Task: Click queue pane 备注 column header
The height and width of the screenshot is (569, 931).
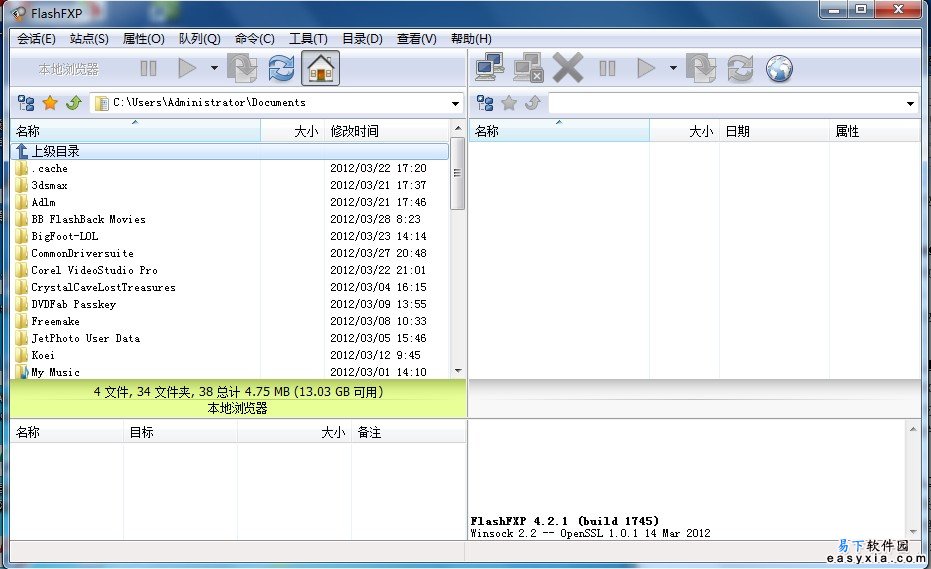Action: (x=408, y=432)
